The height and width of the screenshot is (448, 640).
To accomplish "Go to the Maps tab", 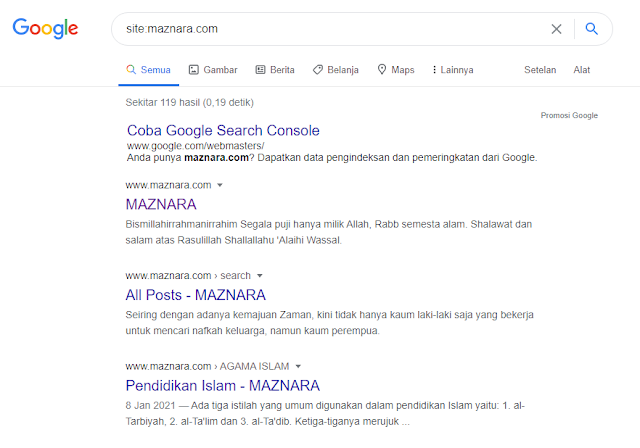I will (x=396, y=70).
